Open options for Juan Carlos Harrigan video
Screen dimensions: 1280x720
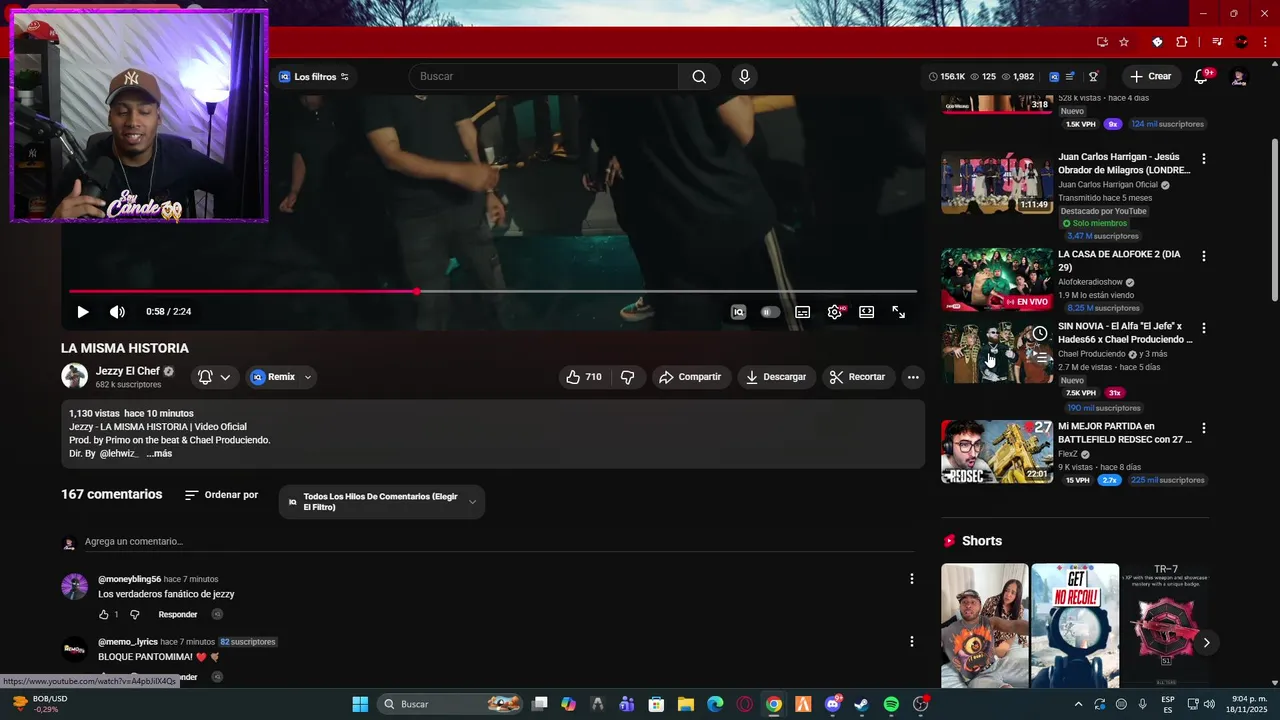pyautogui.click(x=1204, y=159)
